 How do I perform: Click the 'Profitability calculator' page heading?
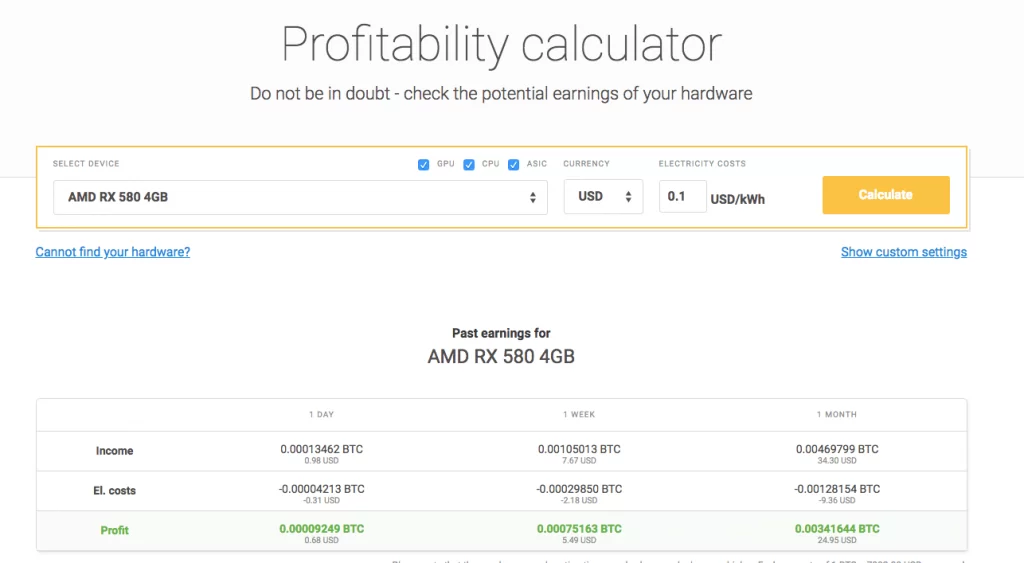pyautogui.click(x=501, y=45)
